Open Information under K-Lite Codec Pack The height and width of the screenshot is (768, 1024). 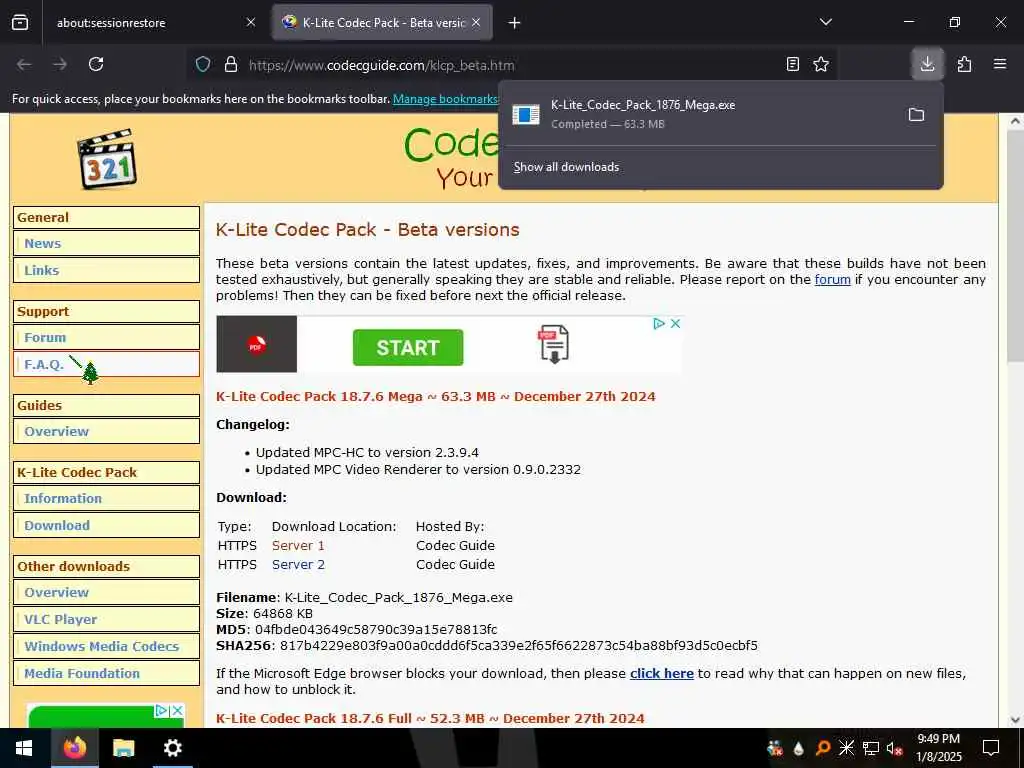point(106,498)
